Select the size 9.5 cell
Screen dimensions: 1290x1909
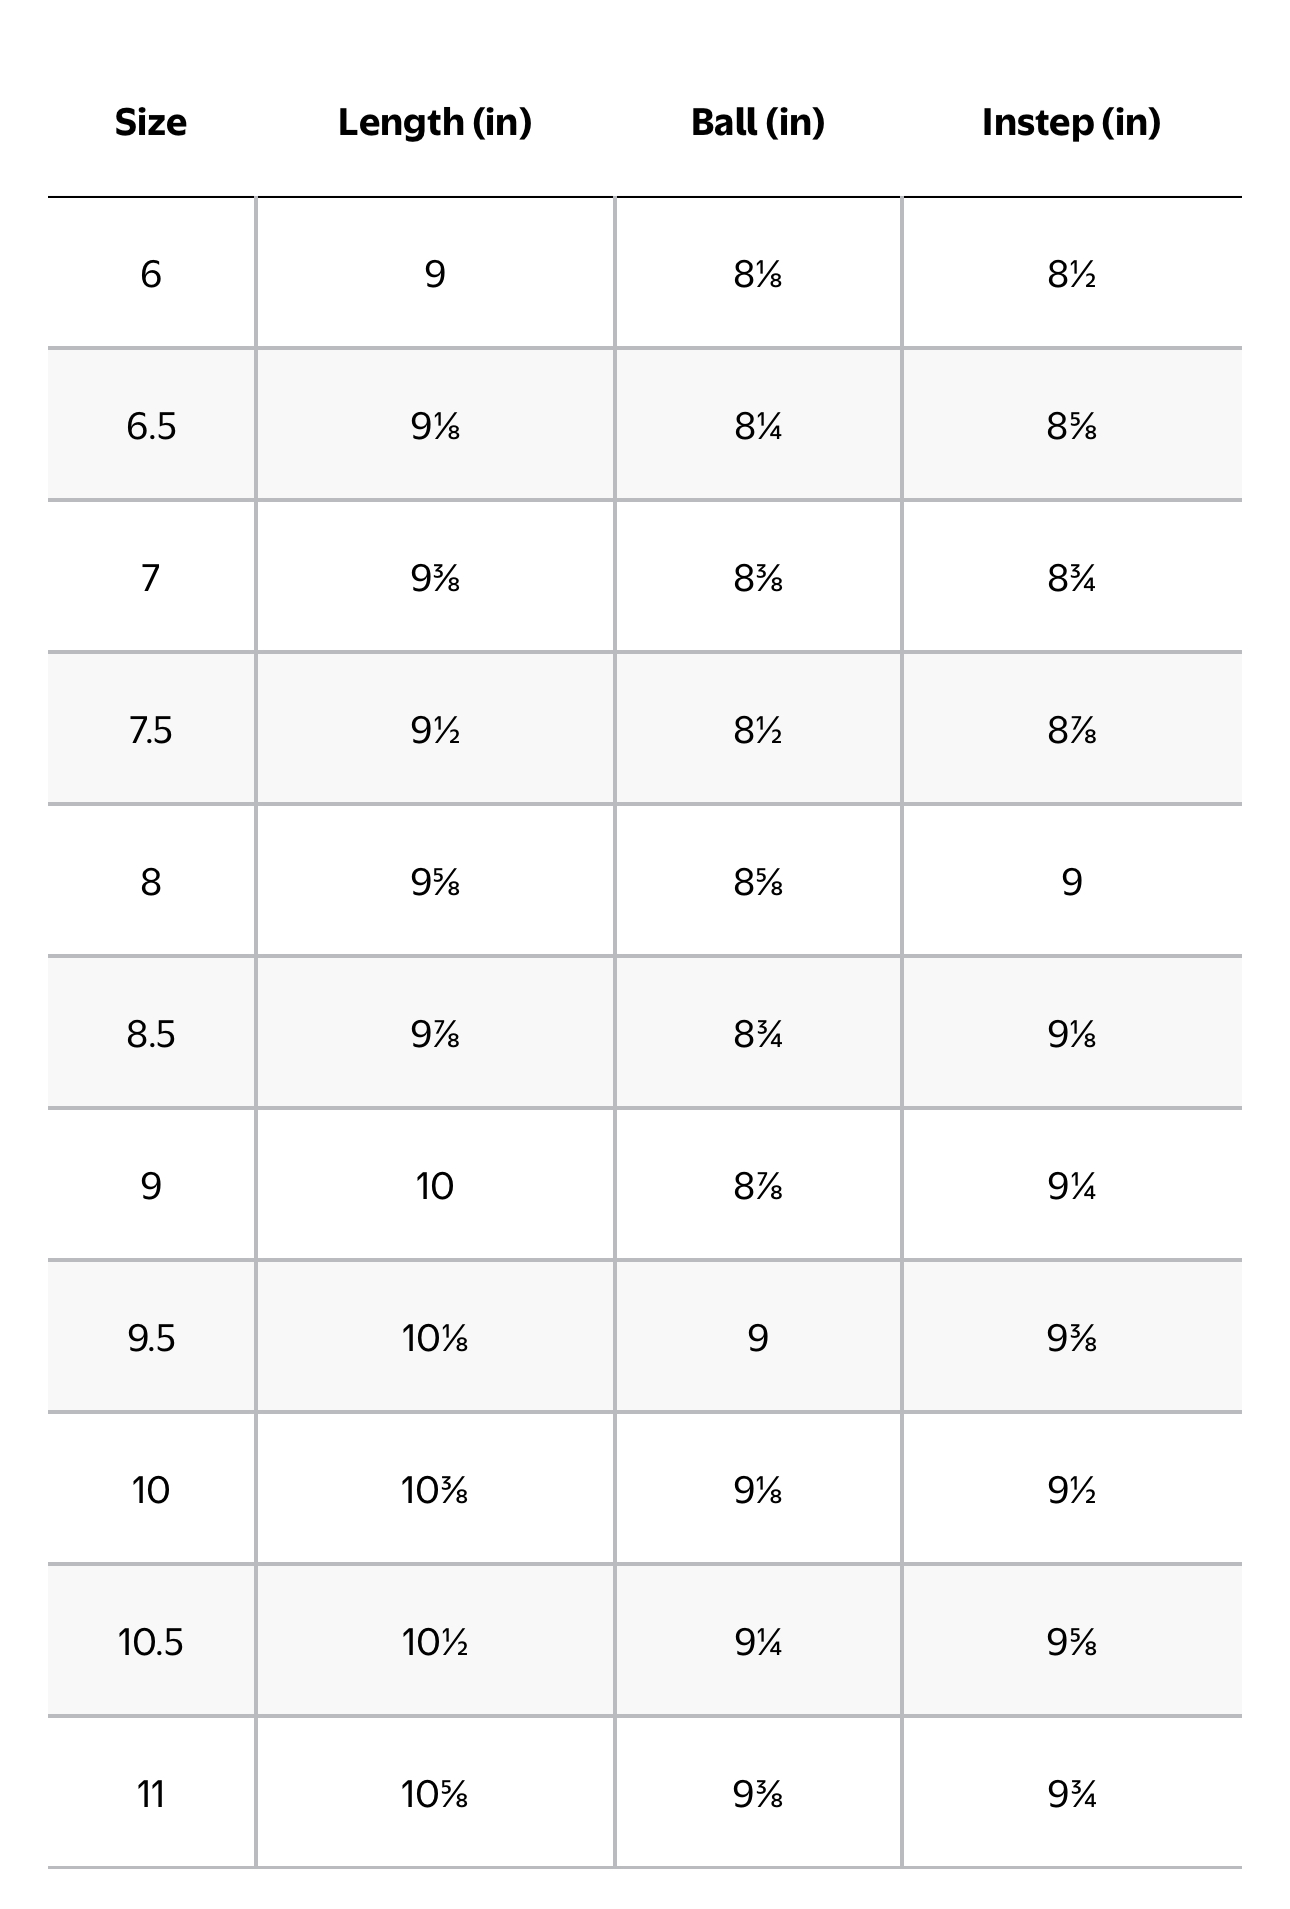[151, 1338]
